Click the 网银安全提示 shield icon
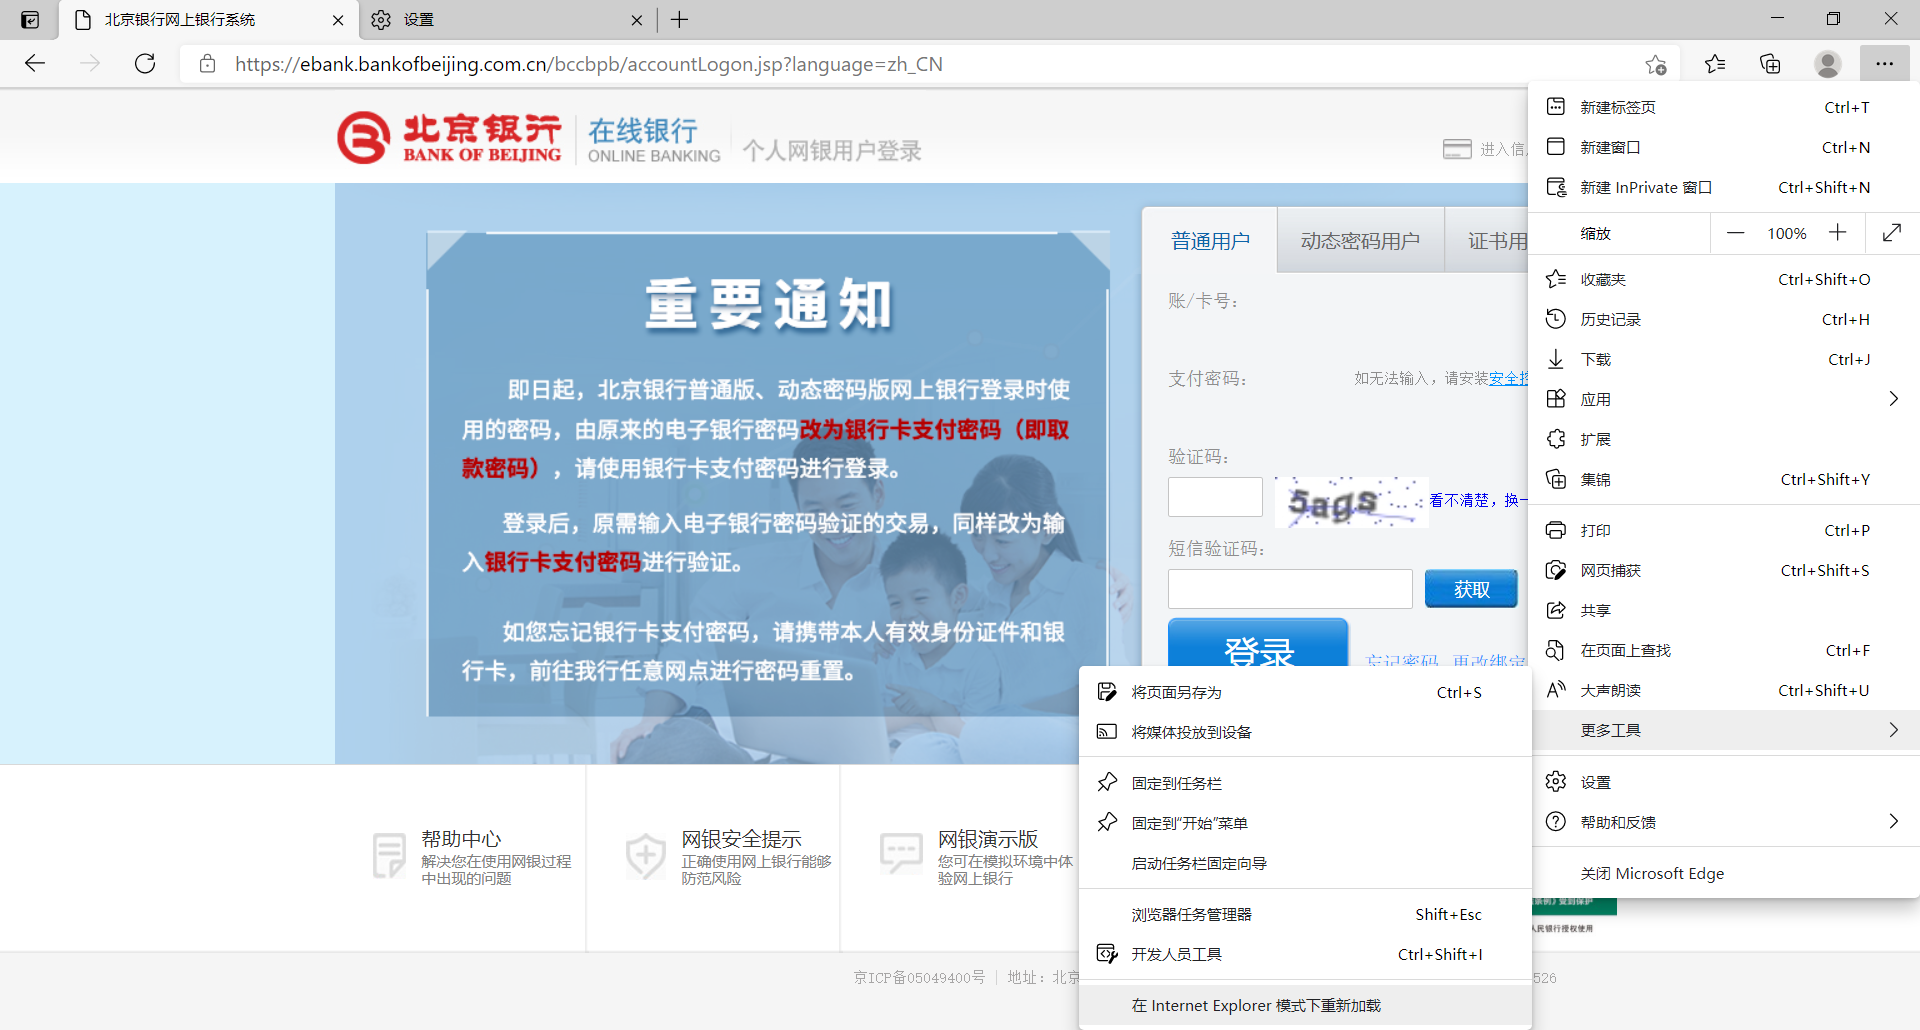The height and width of the screenshot is (1030, 1920). coord(645,855)
